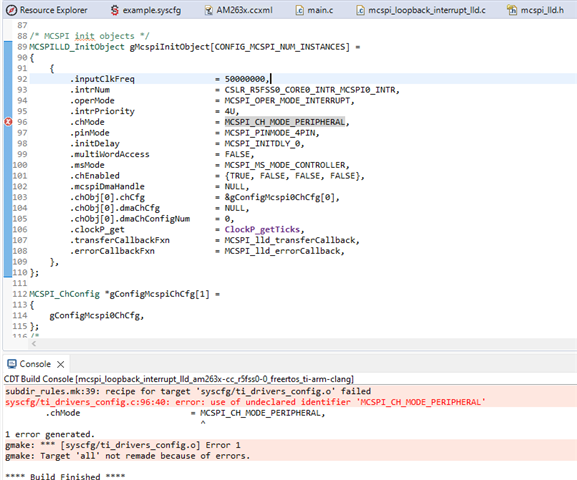Click the highlighted MCSPI_CH_MODE_PERIPHERAL identifier
Screen dimensions: 577x480
(285, 122)
